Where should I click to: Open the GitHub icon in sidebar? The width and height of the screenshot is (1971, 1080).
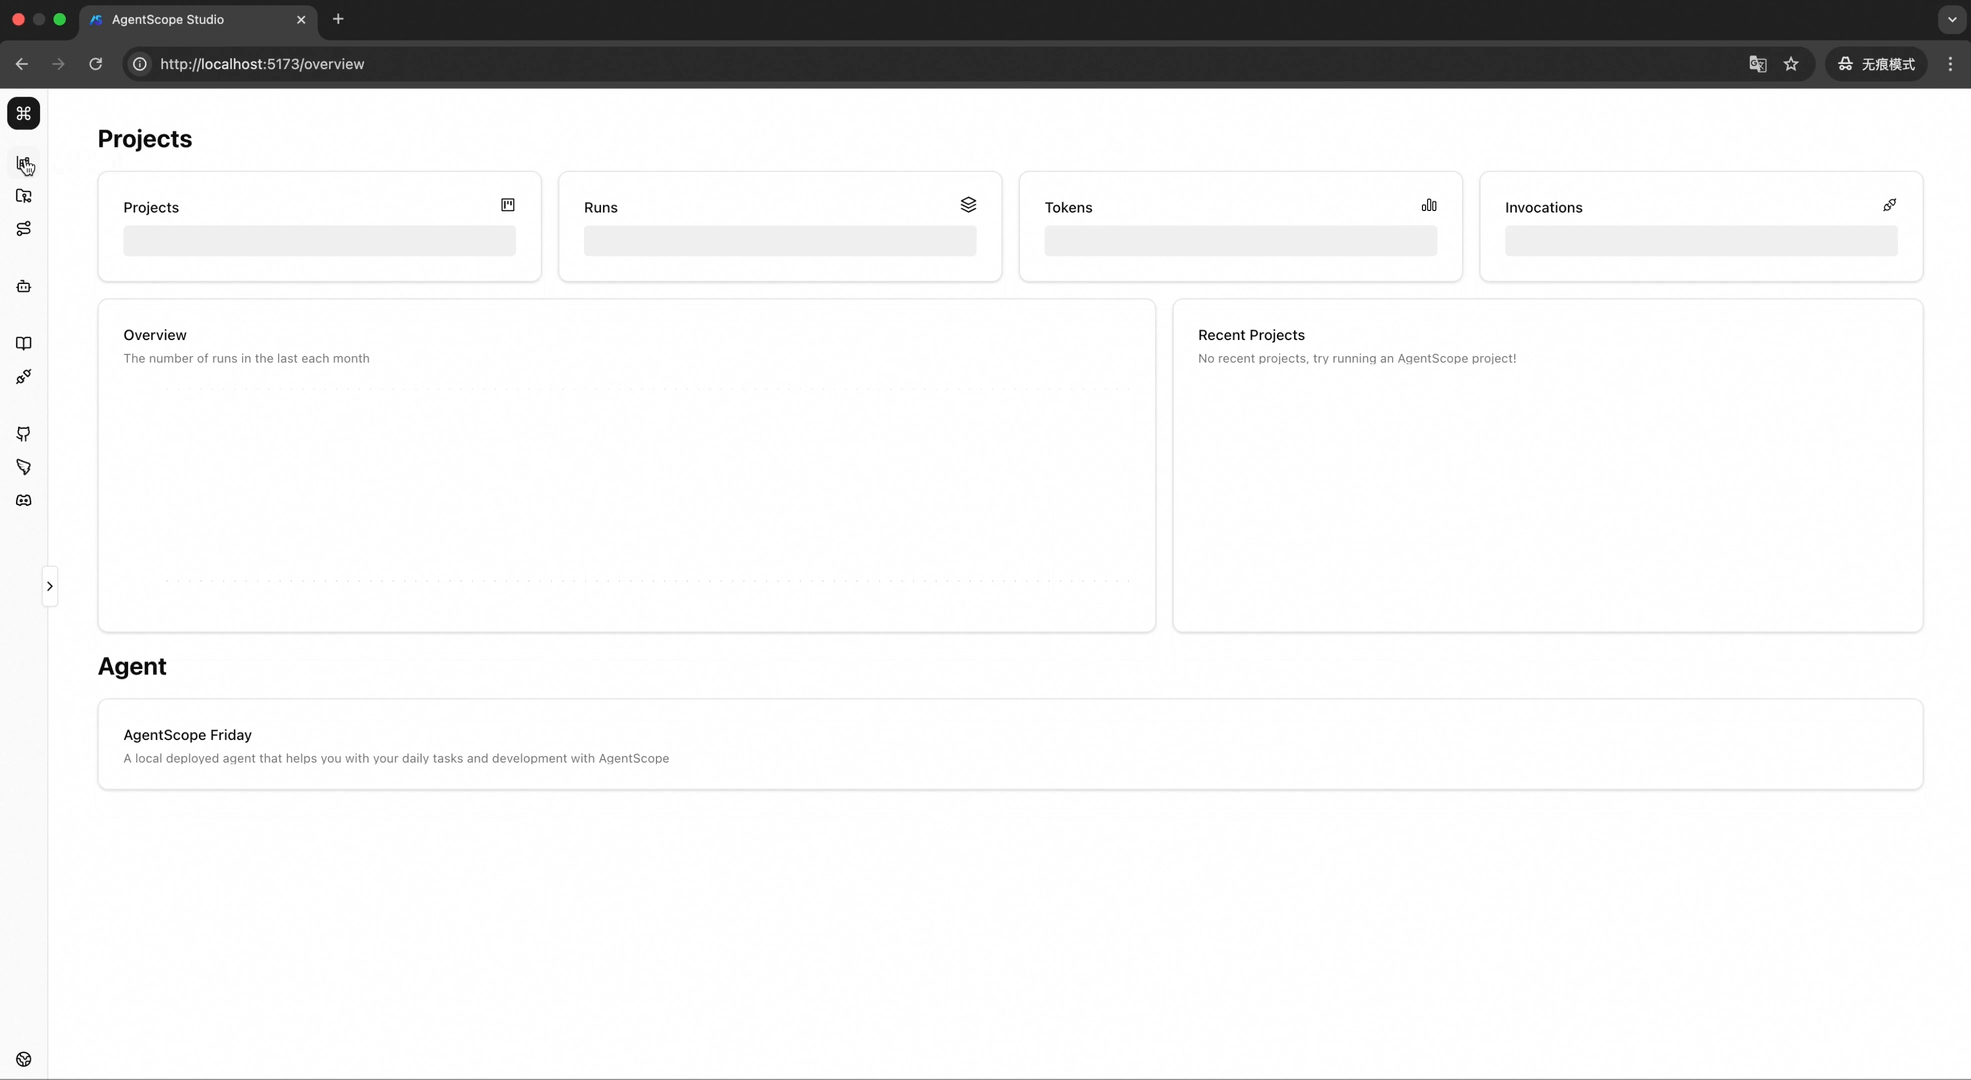point(23,434)
